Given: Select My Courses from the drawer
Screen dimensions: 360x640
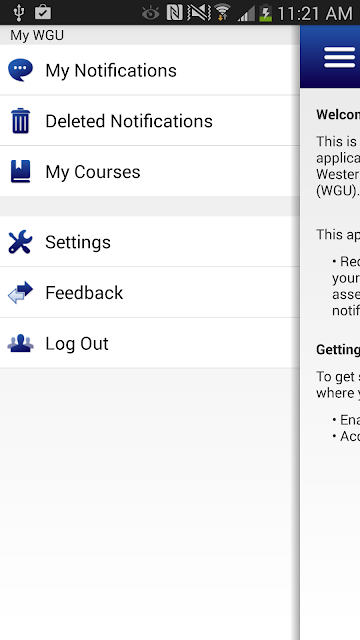Looking at the screenshot, I should 150,171.
